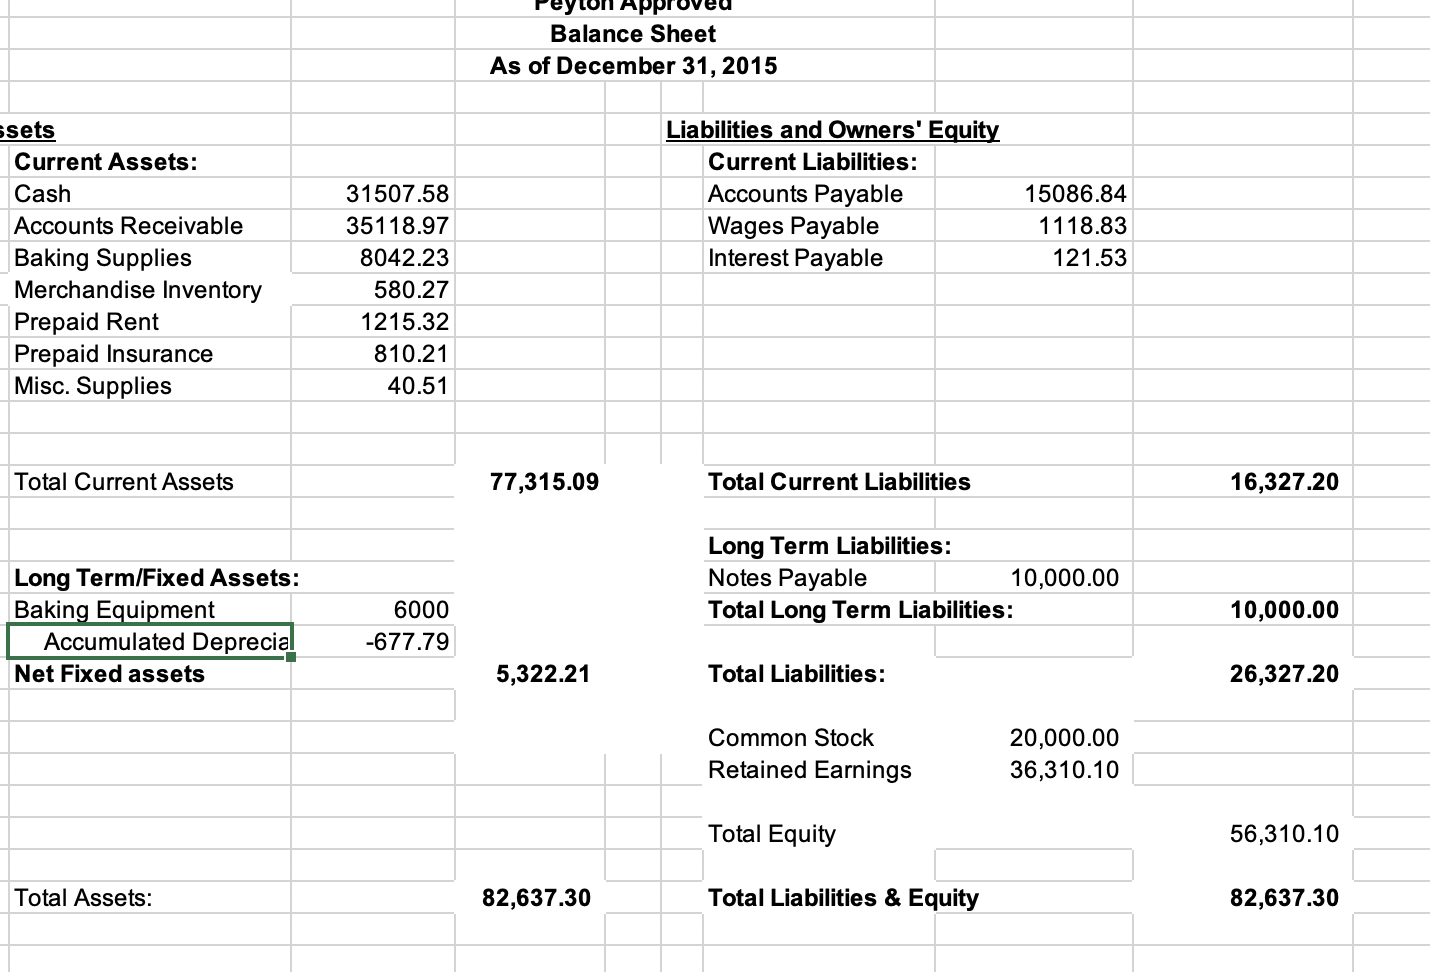
Task: Click the Retained Earnings label
Action: [x=810, y=770]
